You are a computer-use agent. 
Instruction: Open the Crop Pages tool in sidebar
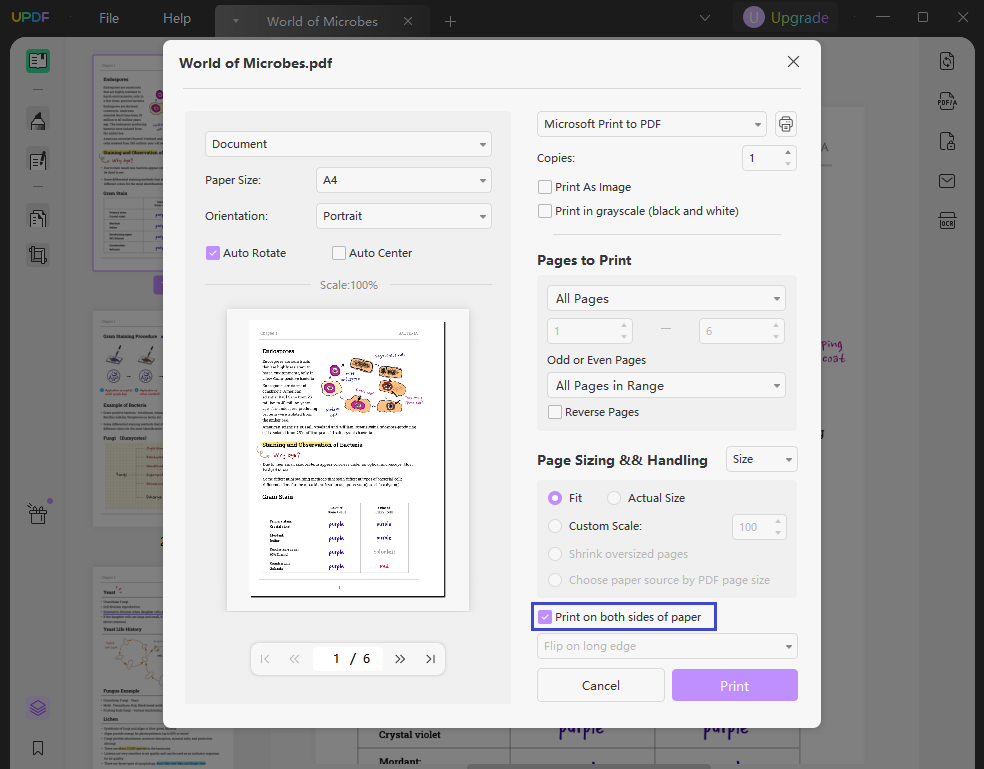click(x=38, y=255)
